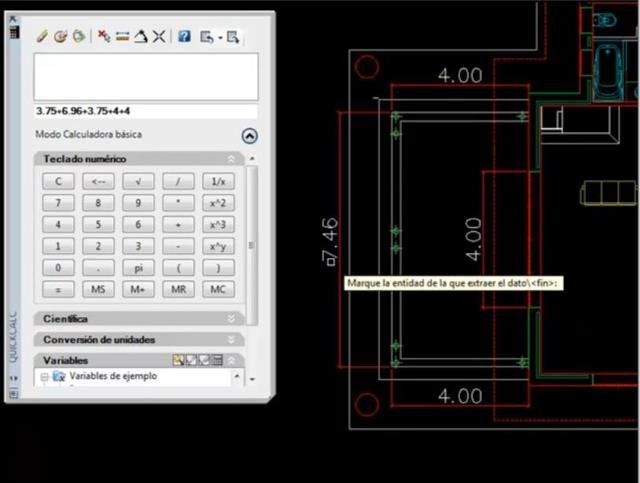Click the panel scrollbar up arrow

click(252, 158)
